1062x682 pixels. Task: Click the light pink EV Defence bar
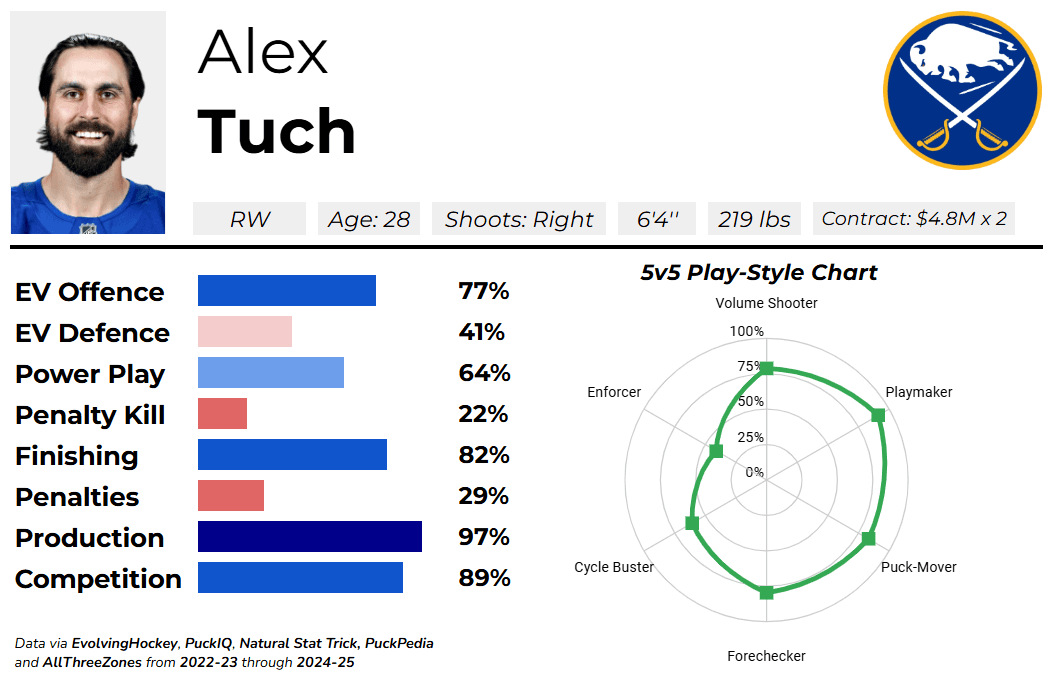tap(244, 332)
